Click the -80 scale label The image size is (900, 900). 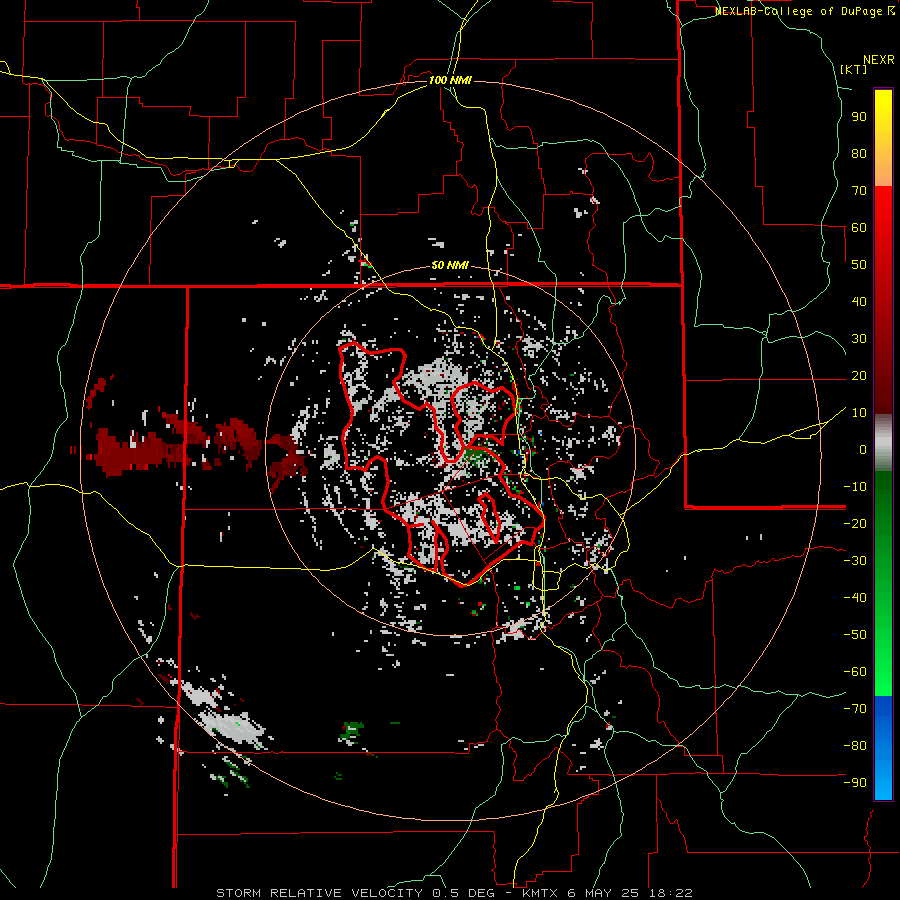(855, 746)
